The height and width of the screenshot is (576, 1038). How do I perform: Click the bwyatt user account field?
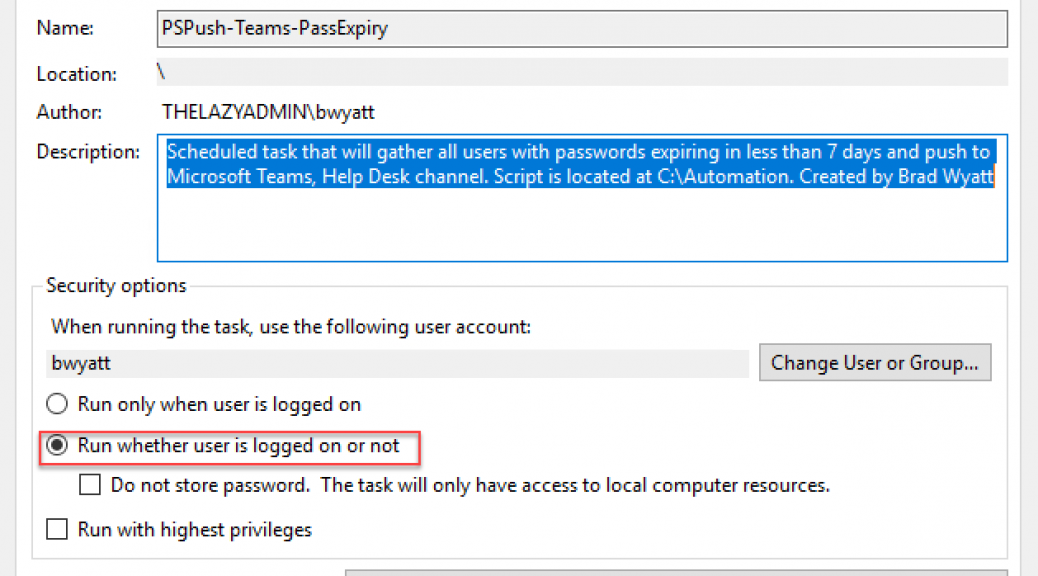(x=397, y=363)
